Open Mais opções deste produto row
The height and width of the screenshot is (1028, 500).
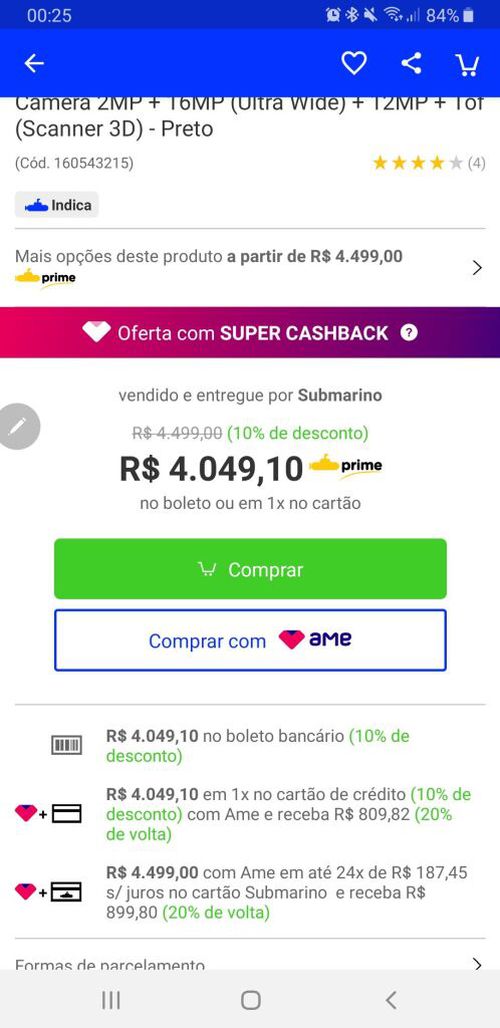coord(250,267)
